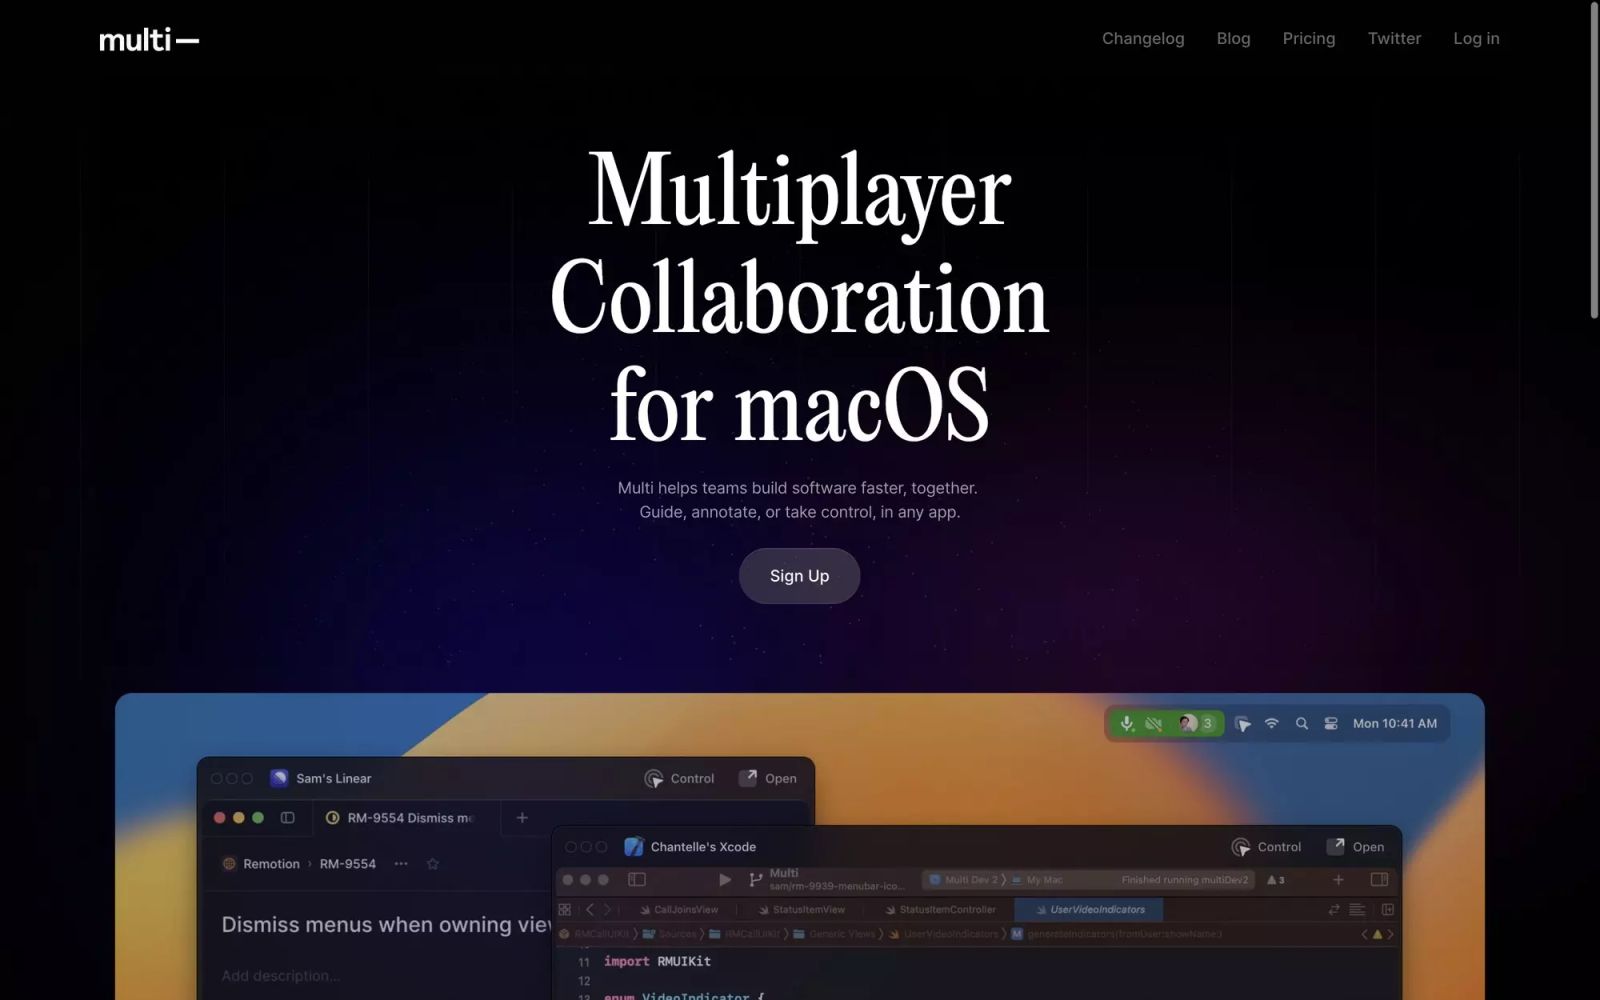The image size is (1600, 1000).
Task: Open the Multi Dev 2 scheme selector
Action: (x=964, y=879)
